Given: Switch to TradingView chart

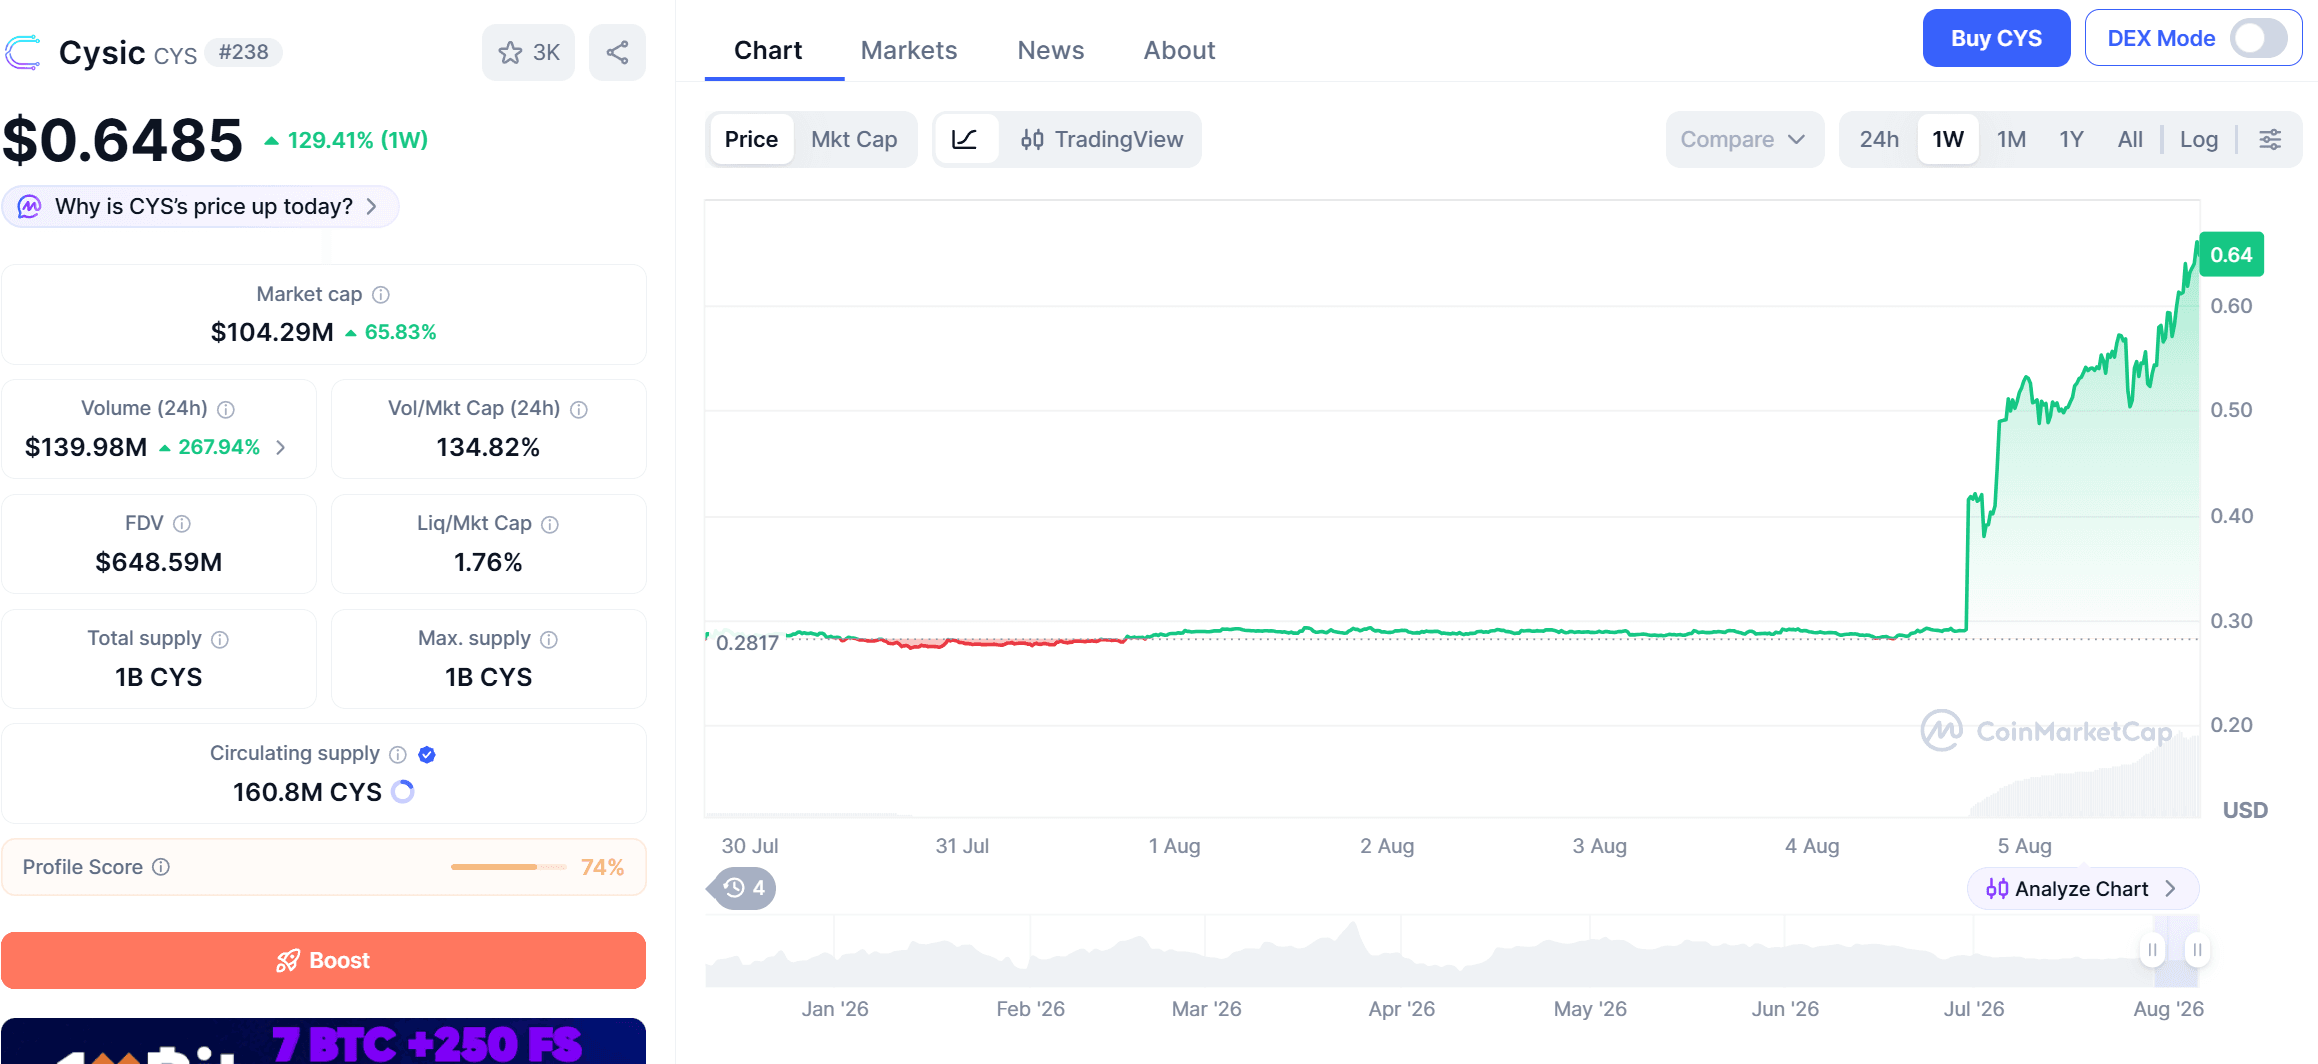Looking at the screenshot, I should [1102, 139].
